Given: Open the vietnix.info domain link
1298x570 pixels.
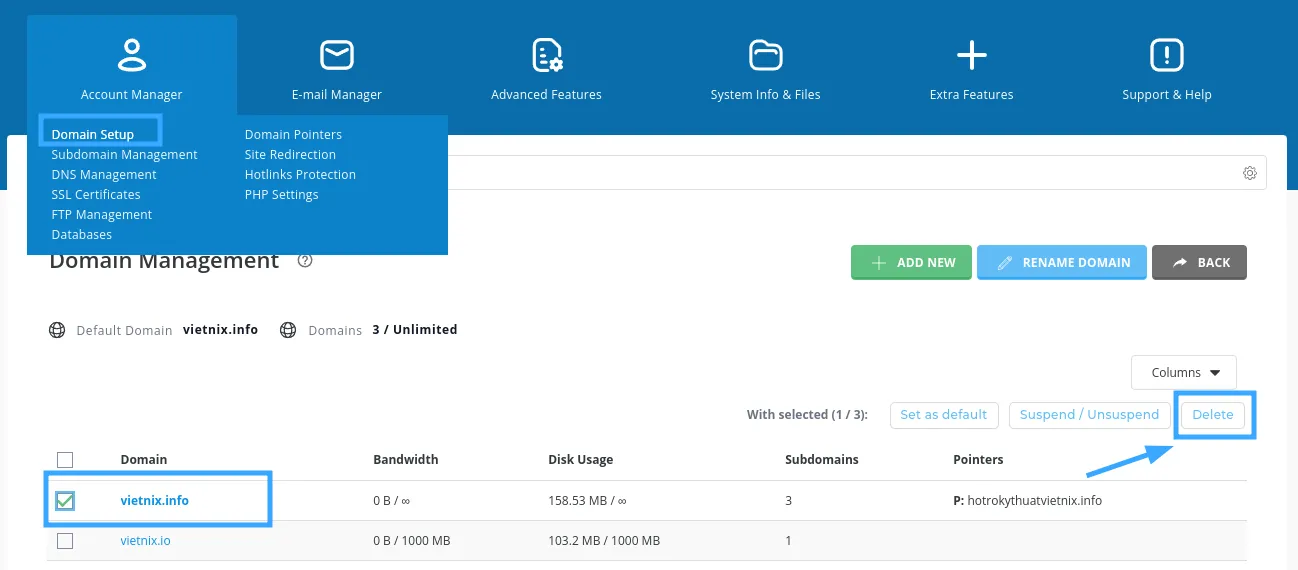Looking at the screenshot, I should 155,500.
